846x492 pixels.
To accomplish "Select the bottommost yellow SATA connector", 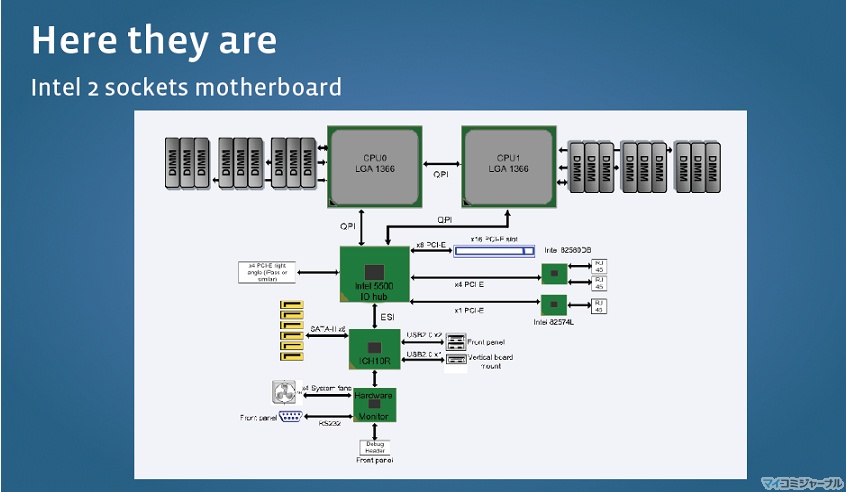I will point(291,356).
